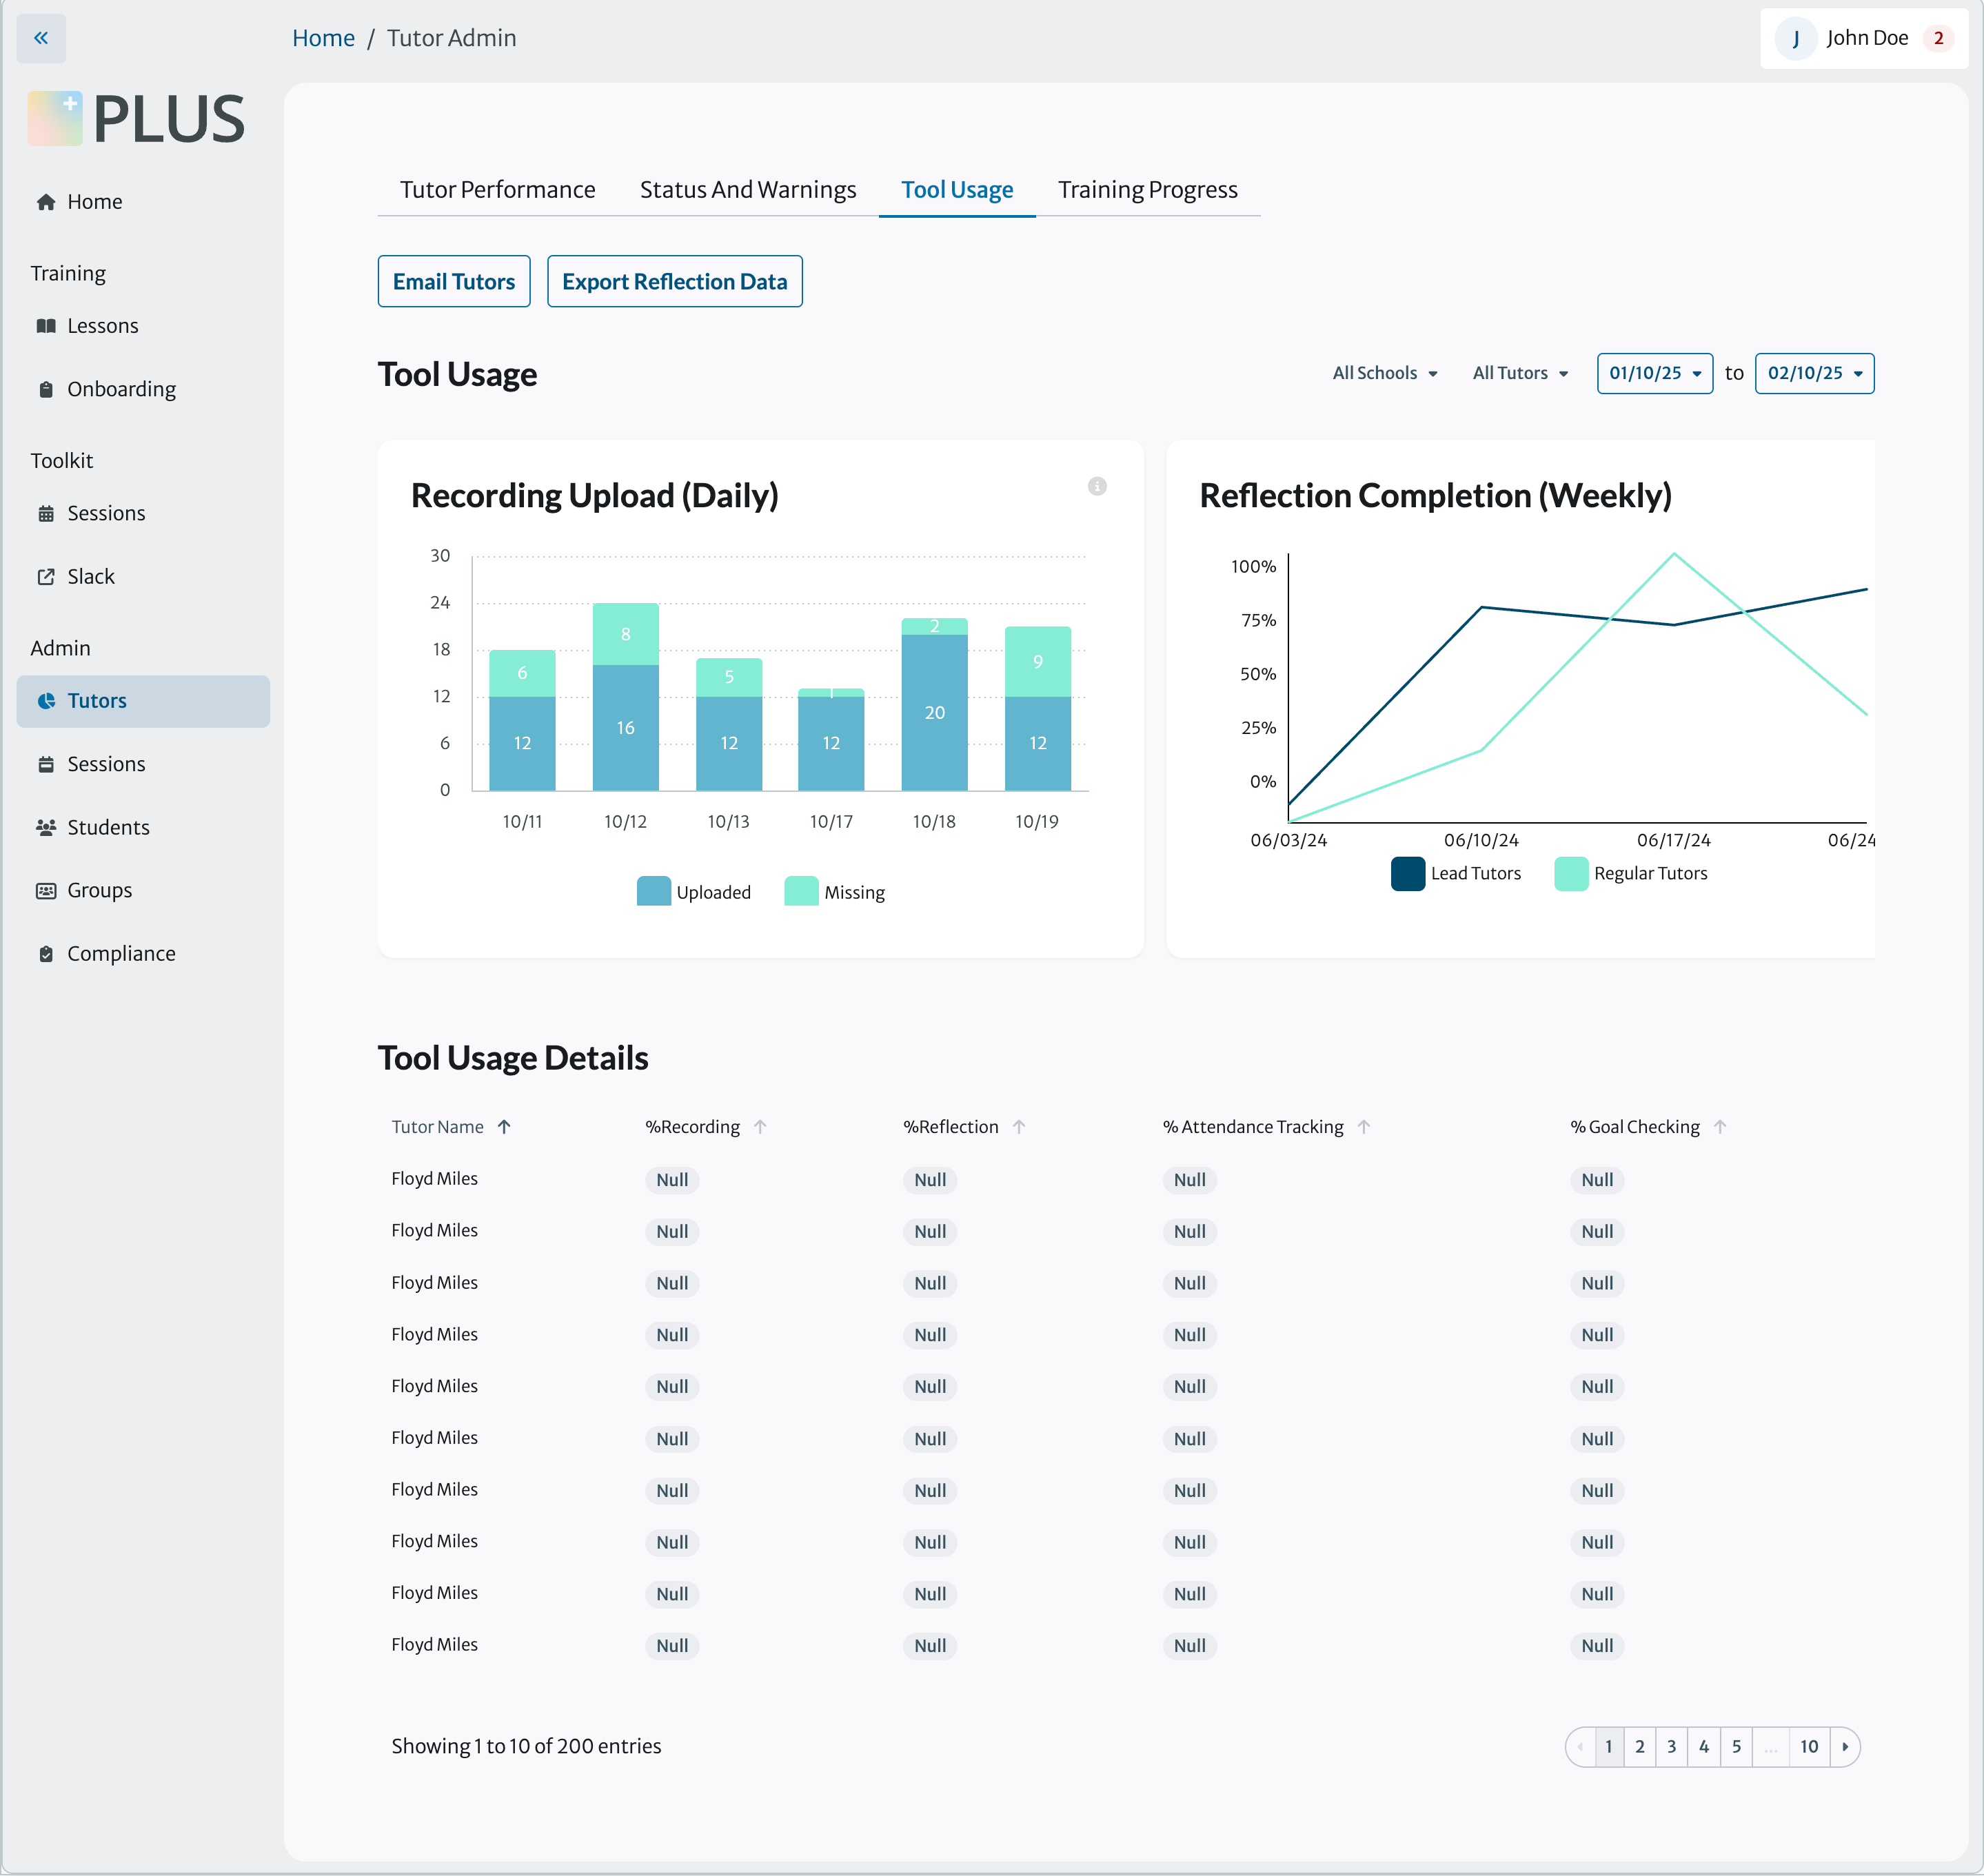Open Slack via external link icon
Image resolution: width=1984 pixels, height=1876 pixels.
46,577
